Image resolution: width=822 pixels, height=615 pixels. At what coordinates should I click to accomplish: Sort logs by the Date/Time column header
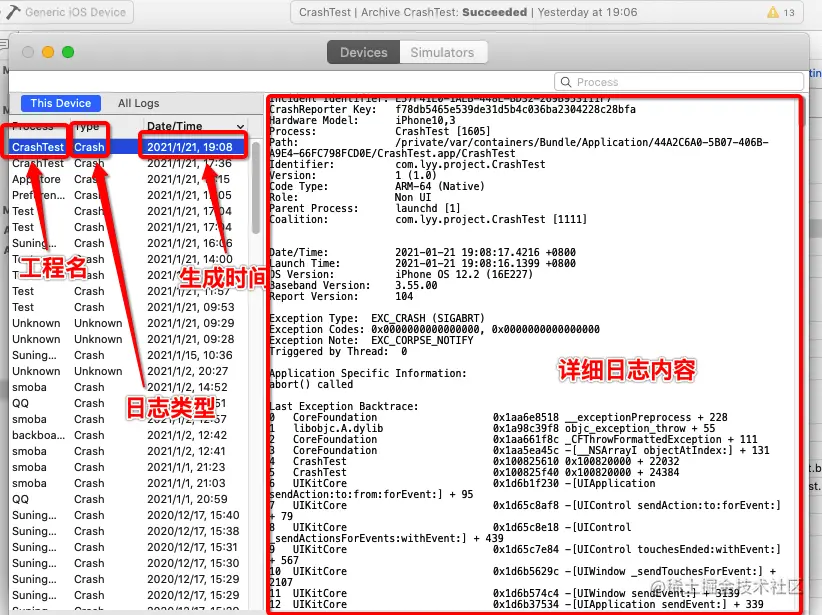pyautogui.click(x=195, y=126)
